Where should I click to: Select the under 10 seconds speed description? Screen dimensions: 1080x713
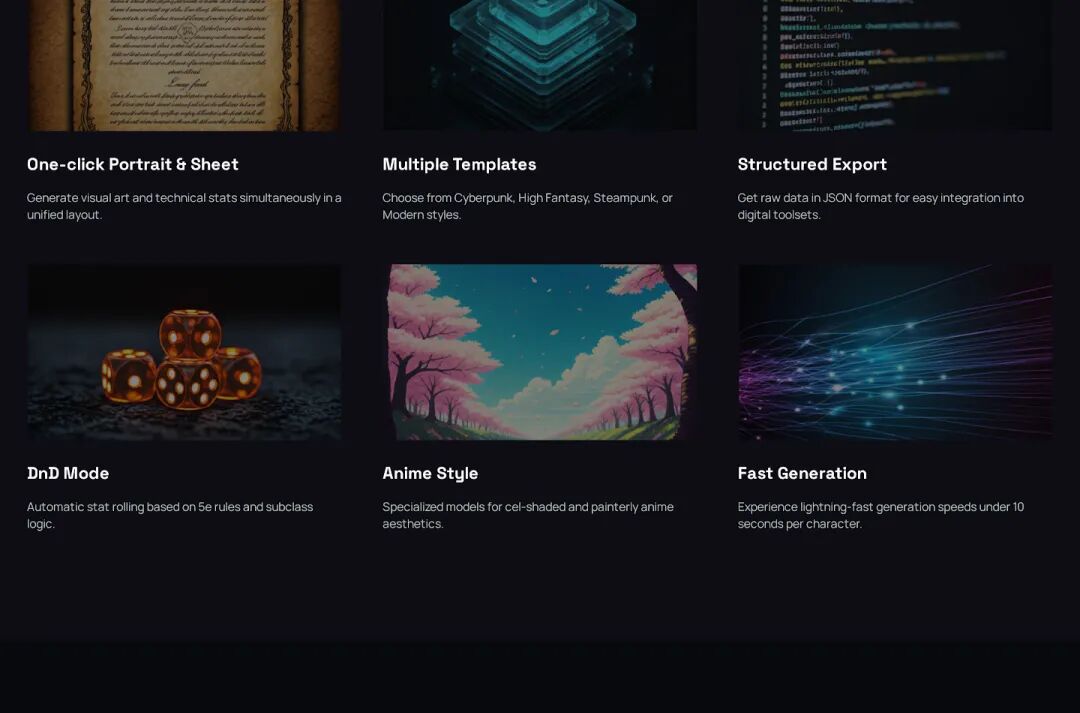coord(881,515)
